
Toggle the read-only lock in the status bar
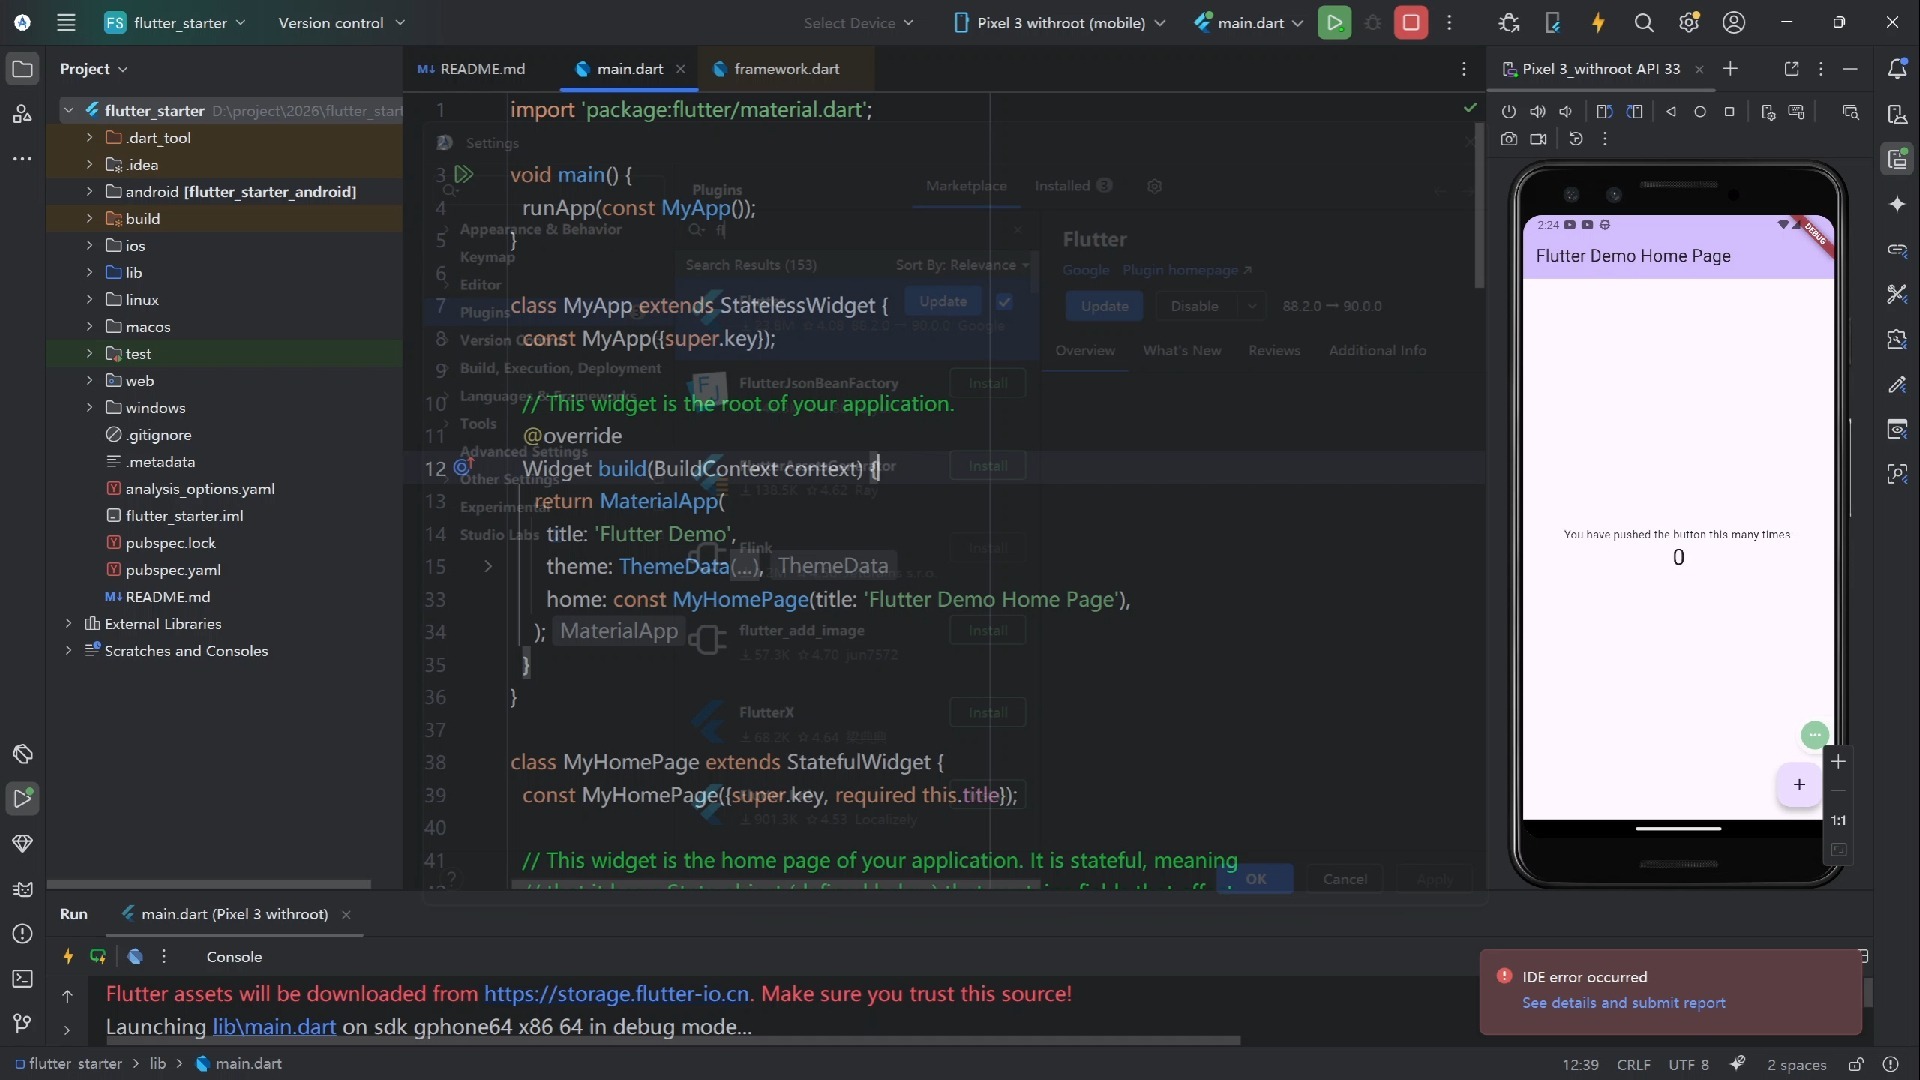point(1856,1064)
